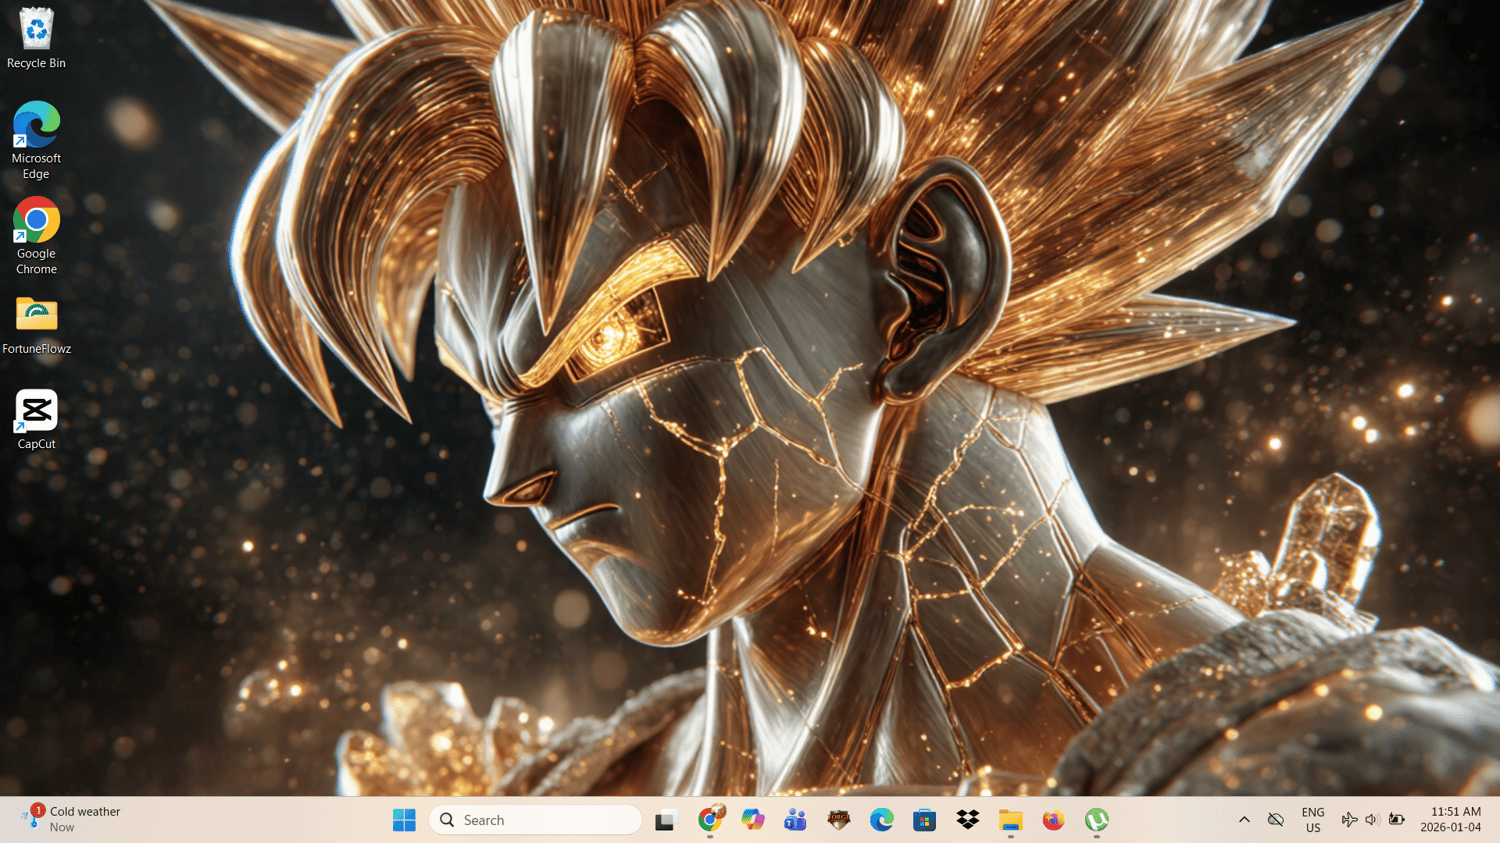Image resolution: width=1500 pixels, height=843 pixels.
Task: Open Microsoft Edge from the taskbar
Action: [882, 820]
